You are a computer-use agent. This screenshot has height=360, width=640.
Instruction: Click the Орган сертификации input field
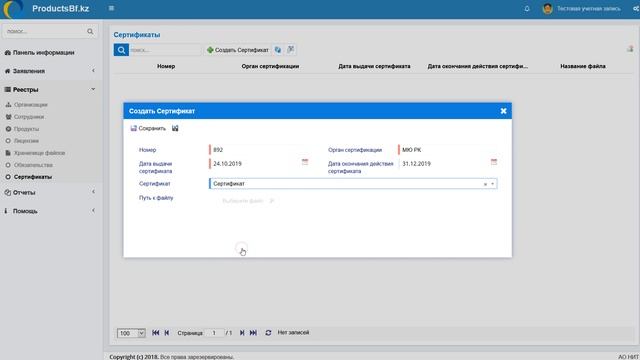pos(448,150)
